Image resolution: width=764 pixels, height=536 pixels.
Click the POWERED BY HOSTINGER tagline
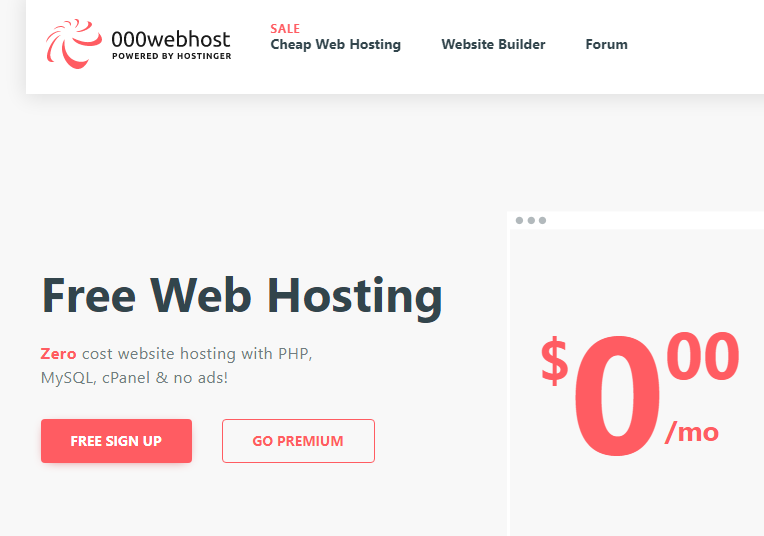click(x=172, y=56)
